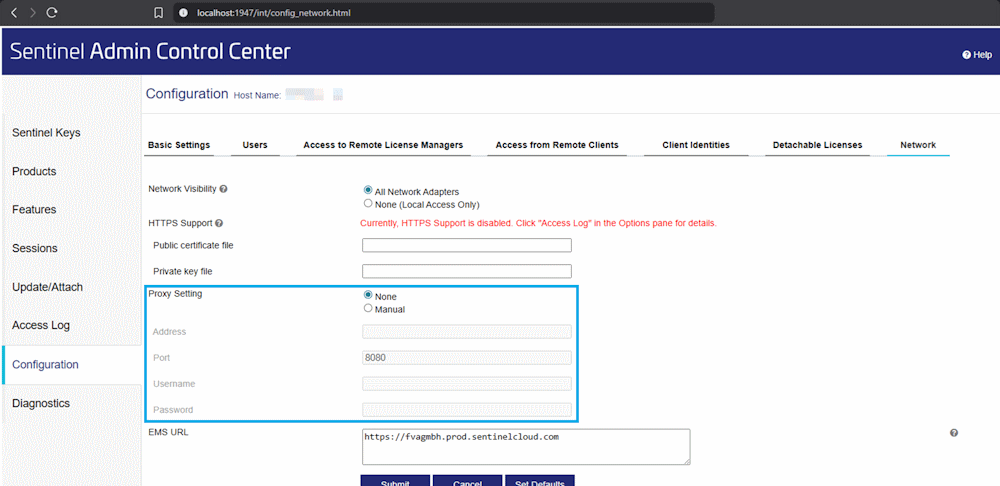Click help icon next to Network Visibility

tap(223, 189)
